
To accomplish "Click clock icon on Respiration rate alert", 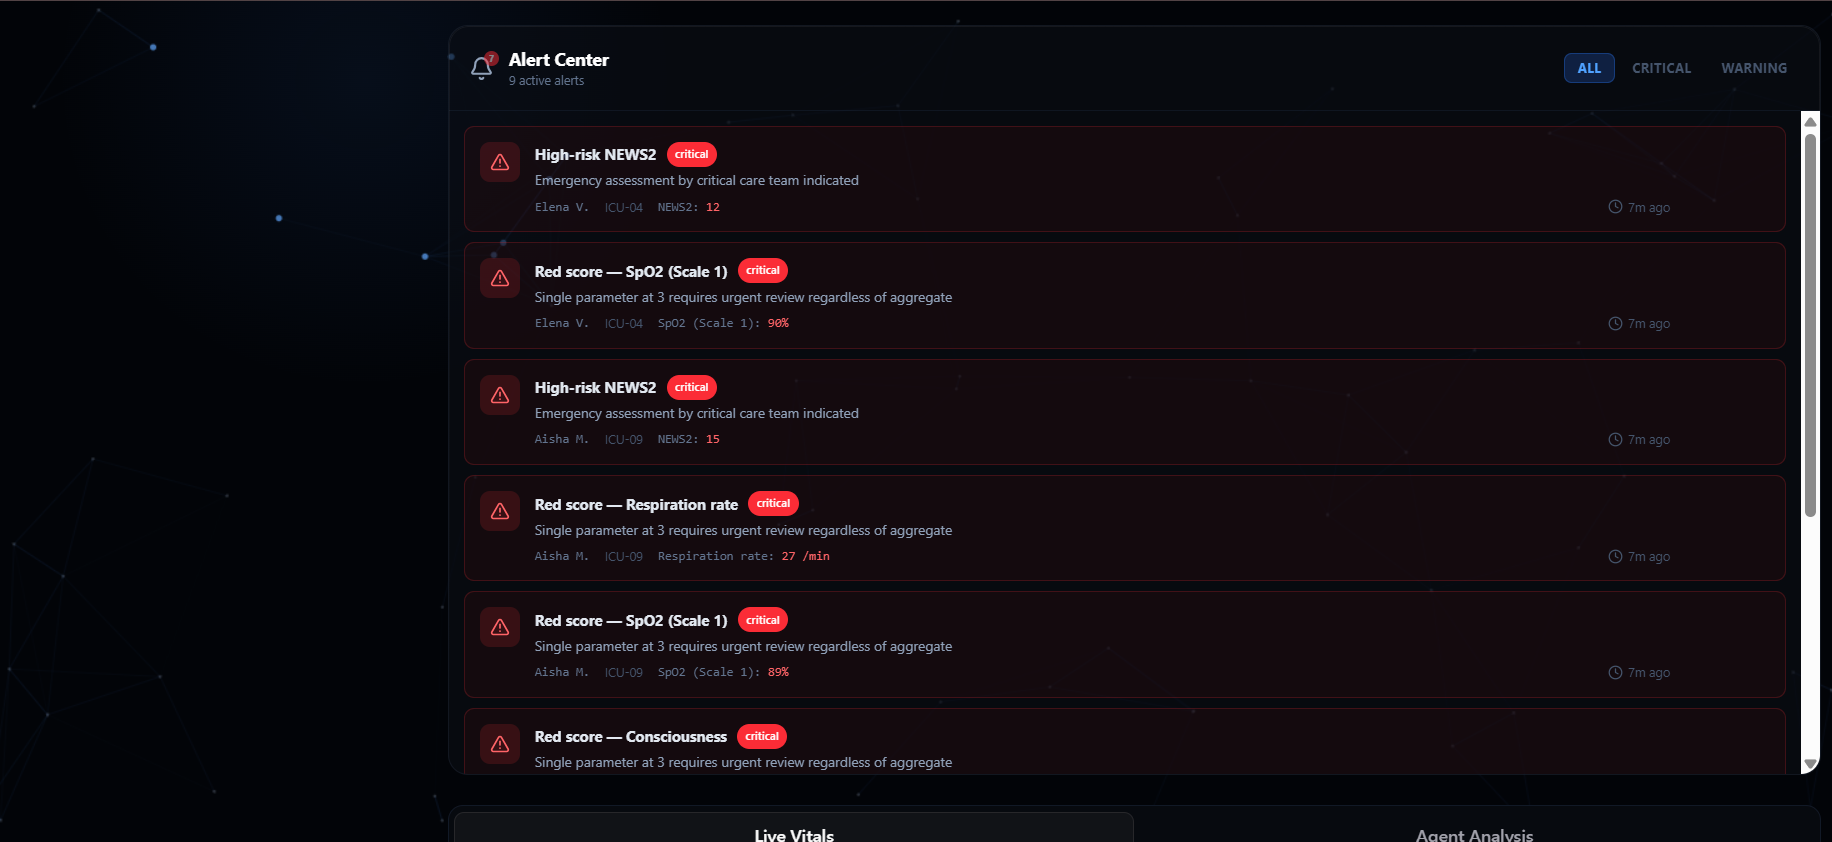I will click(x=1615, y=556).
